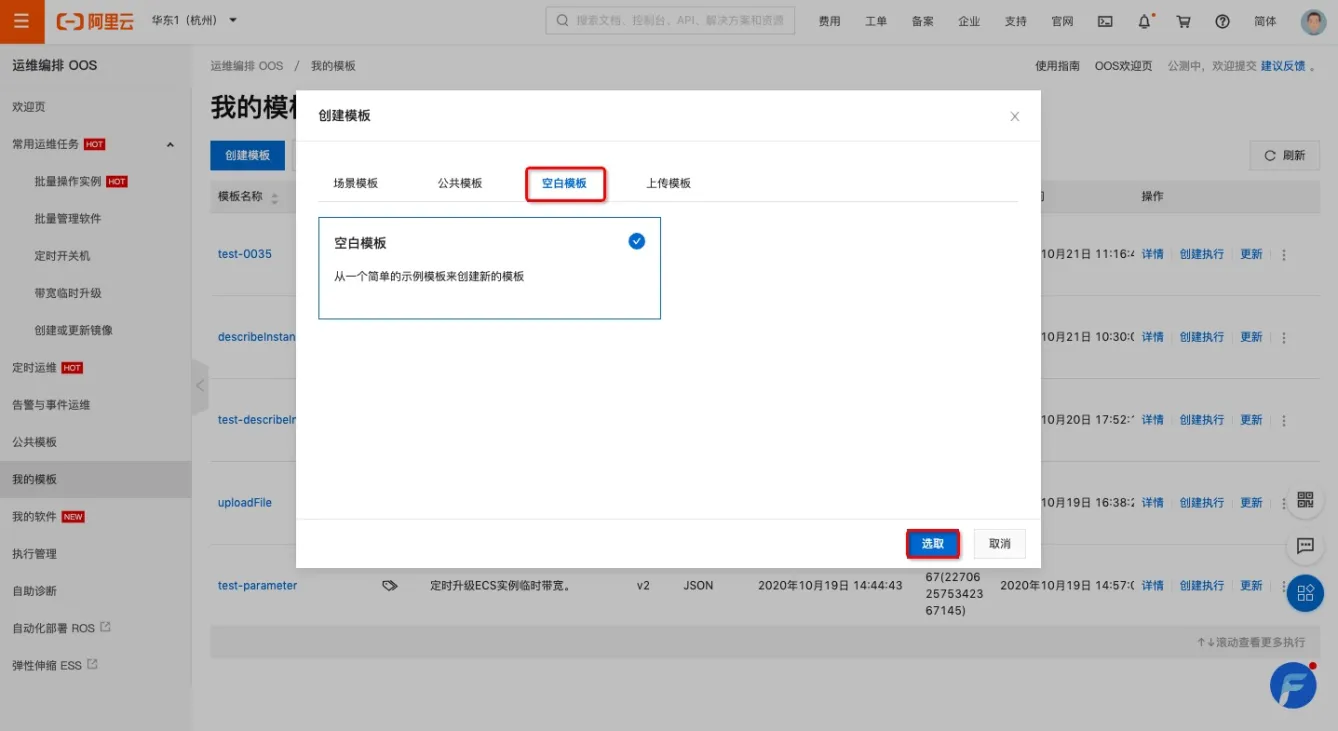Viewport: 1338px width, 731px height.
Task: Open more actions menu for test-0035 row
Action: (1284, 255)
